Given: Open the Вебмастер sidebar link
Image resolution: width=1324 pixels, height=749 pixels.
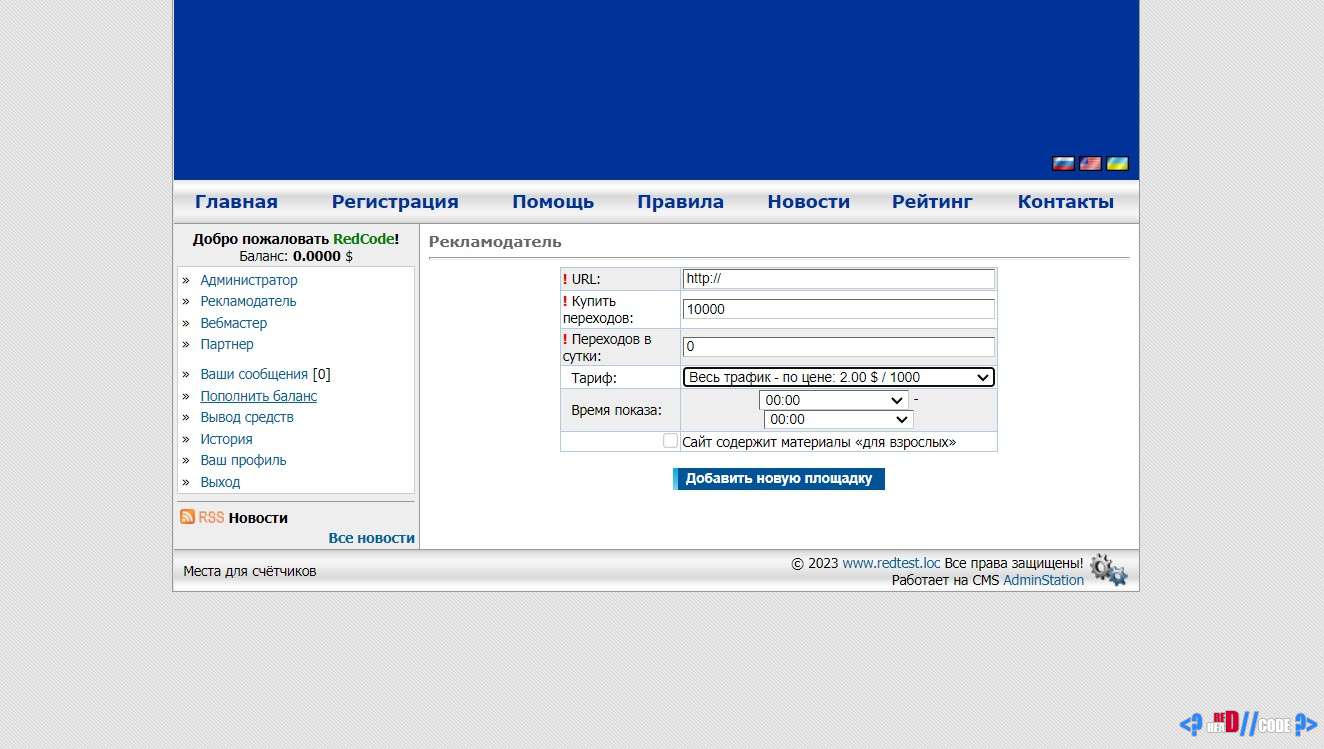Looking at the screenshot, I should (x=234, y=323).
